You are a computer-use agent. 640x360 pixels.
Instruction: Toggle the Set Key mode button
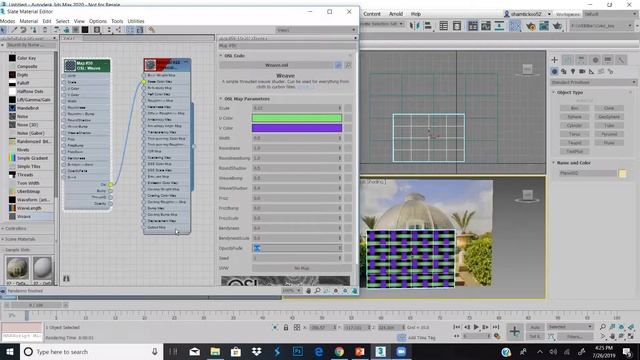click(535, 336)
